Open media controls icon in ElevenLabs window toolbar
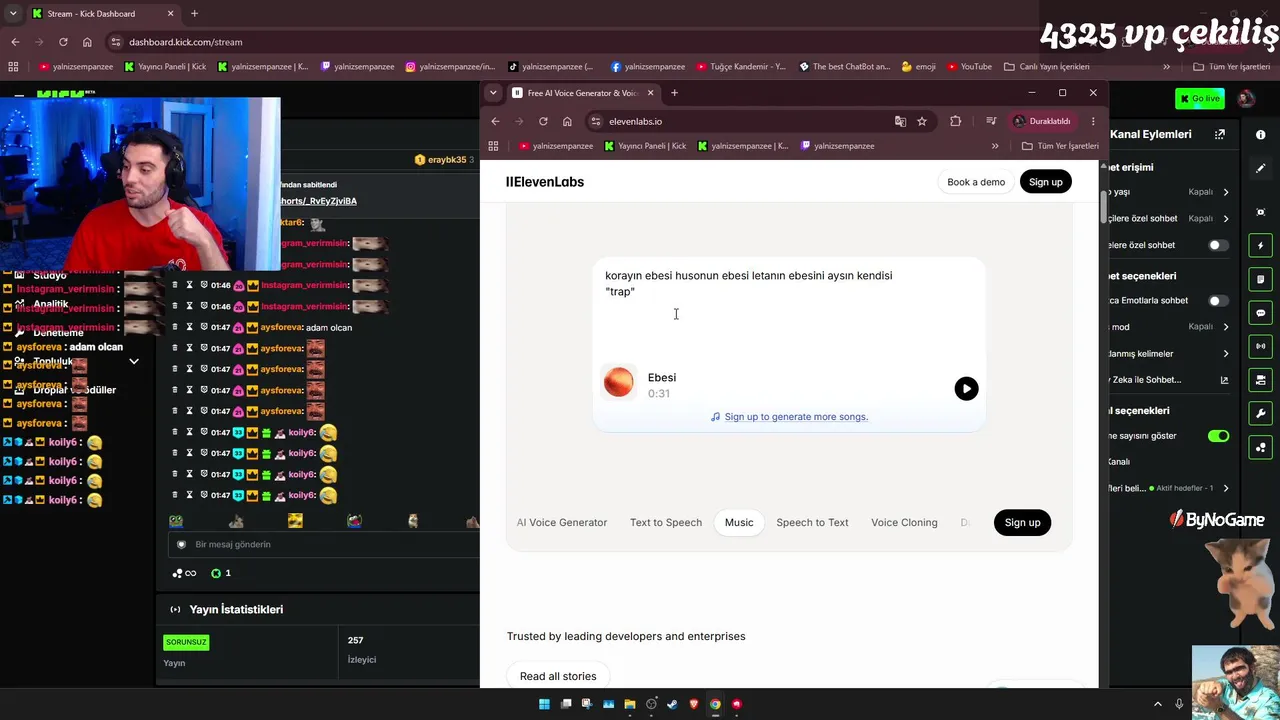This screenshot has width=1280, height=720. 991,121
